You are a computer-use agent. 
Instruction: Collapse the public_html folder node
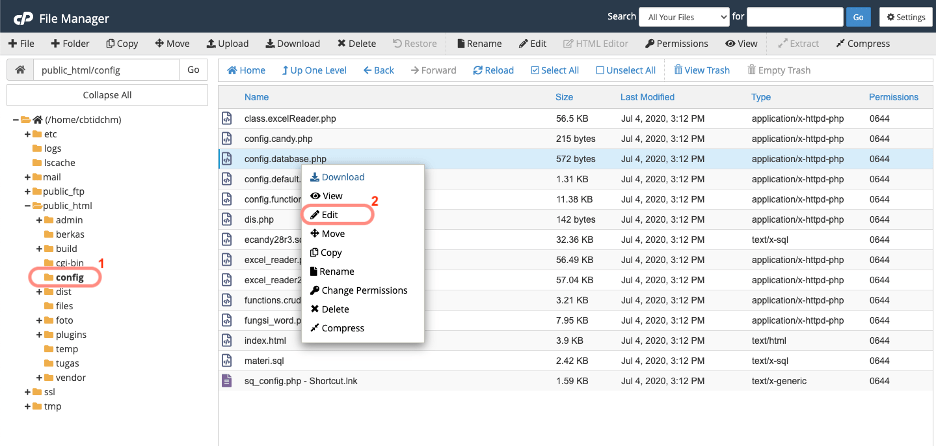[27, 205]
